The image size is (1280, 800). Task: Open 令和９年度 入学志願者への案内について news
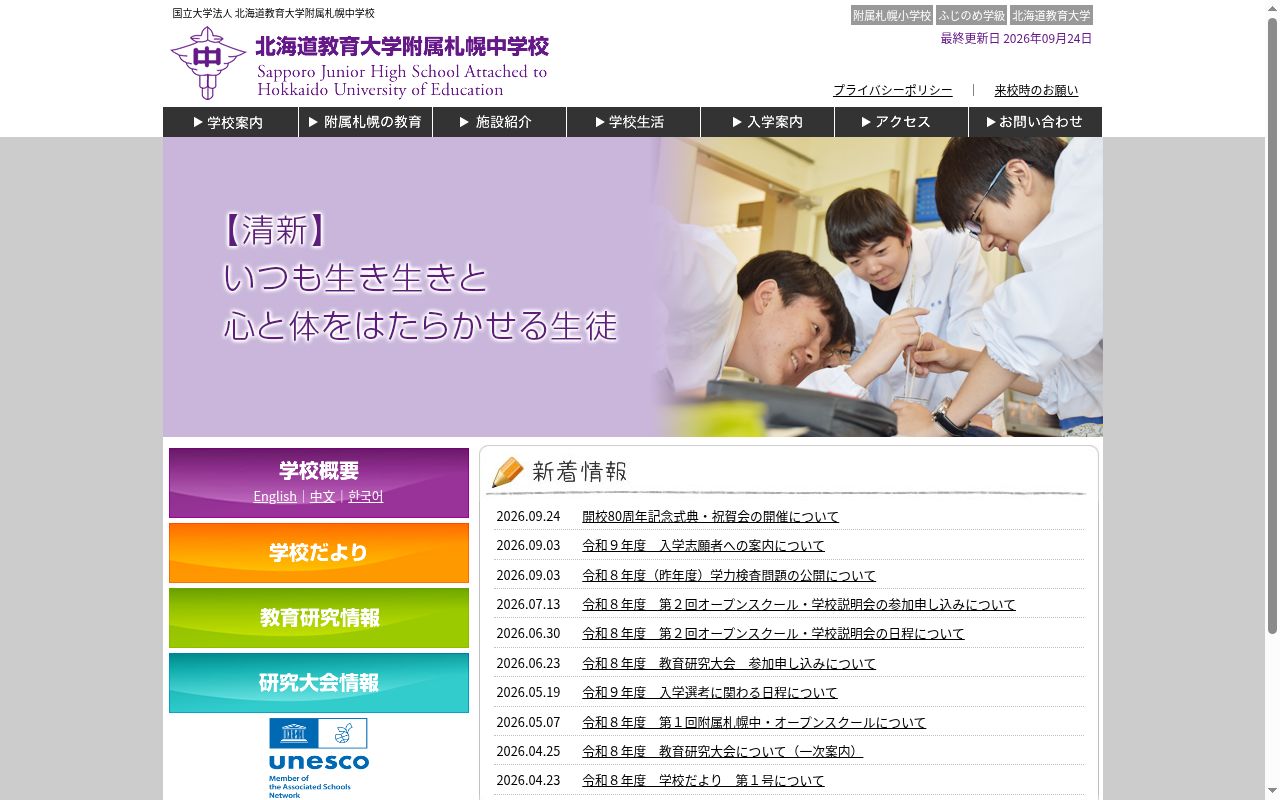click(x=703, y=546)
